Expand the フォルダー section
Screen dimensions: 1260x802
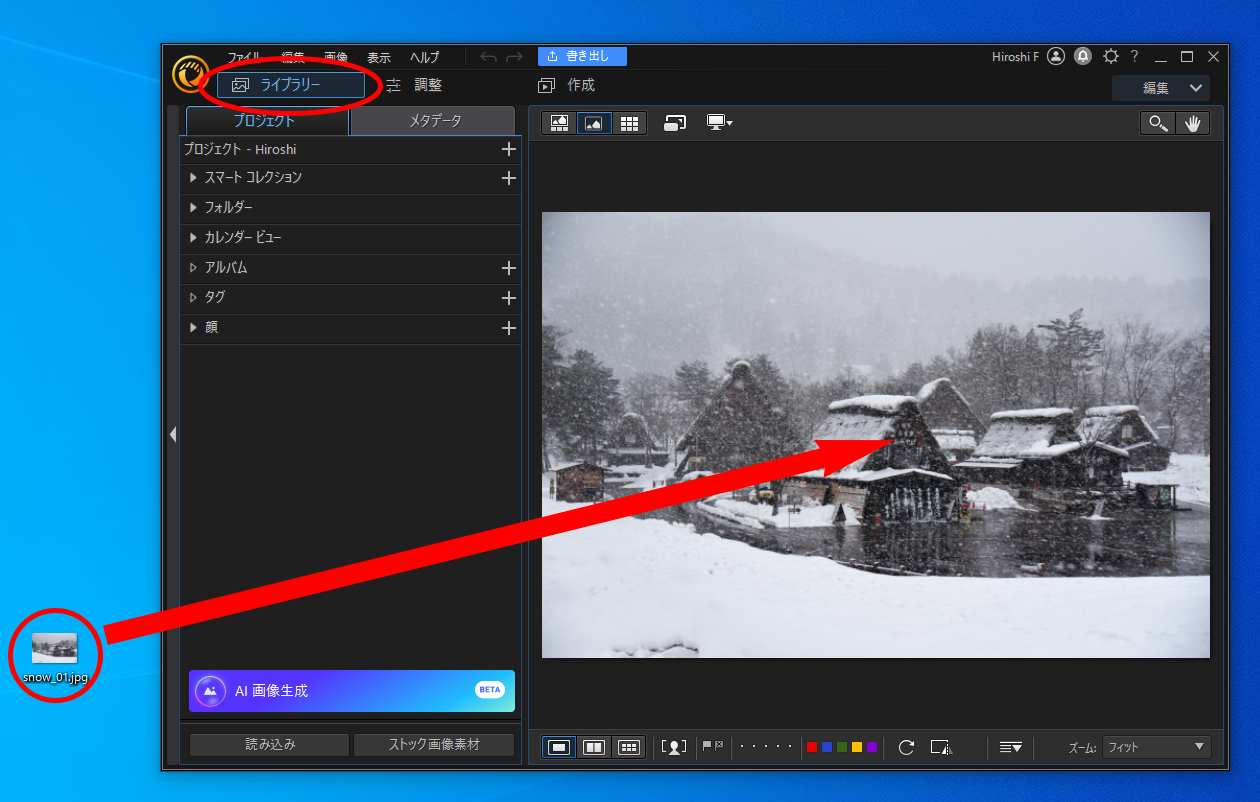point(194,208)
